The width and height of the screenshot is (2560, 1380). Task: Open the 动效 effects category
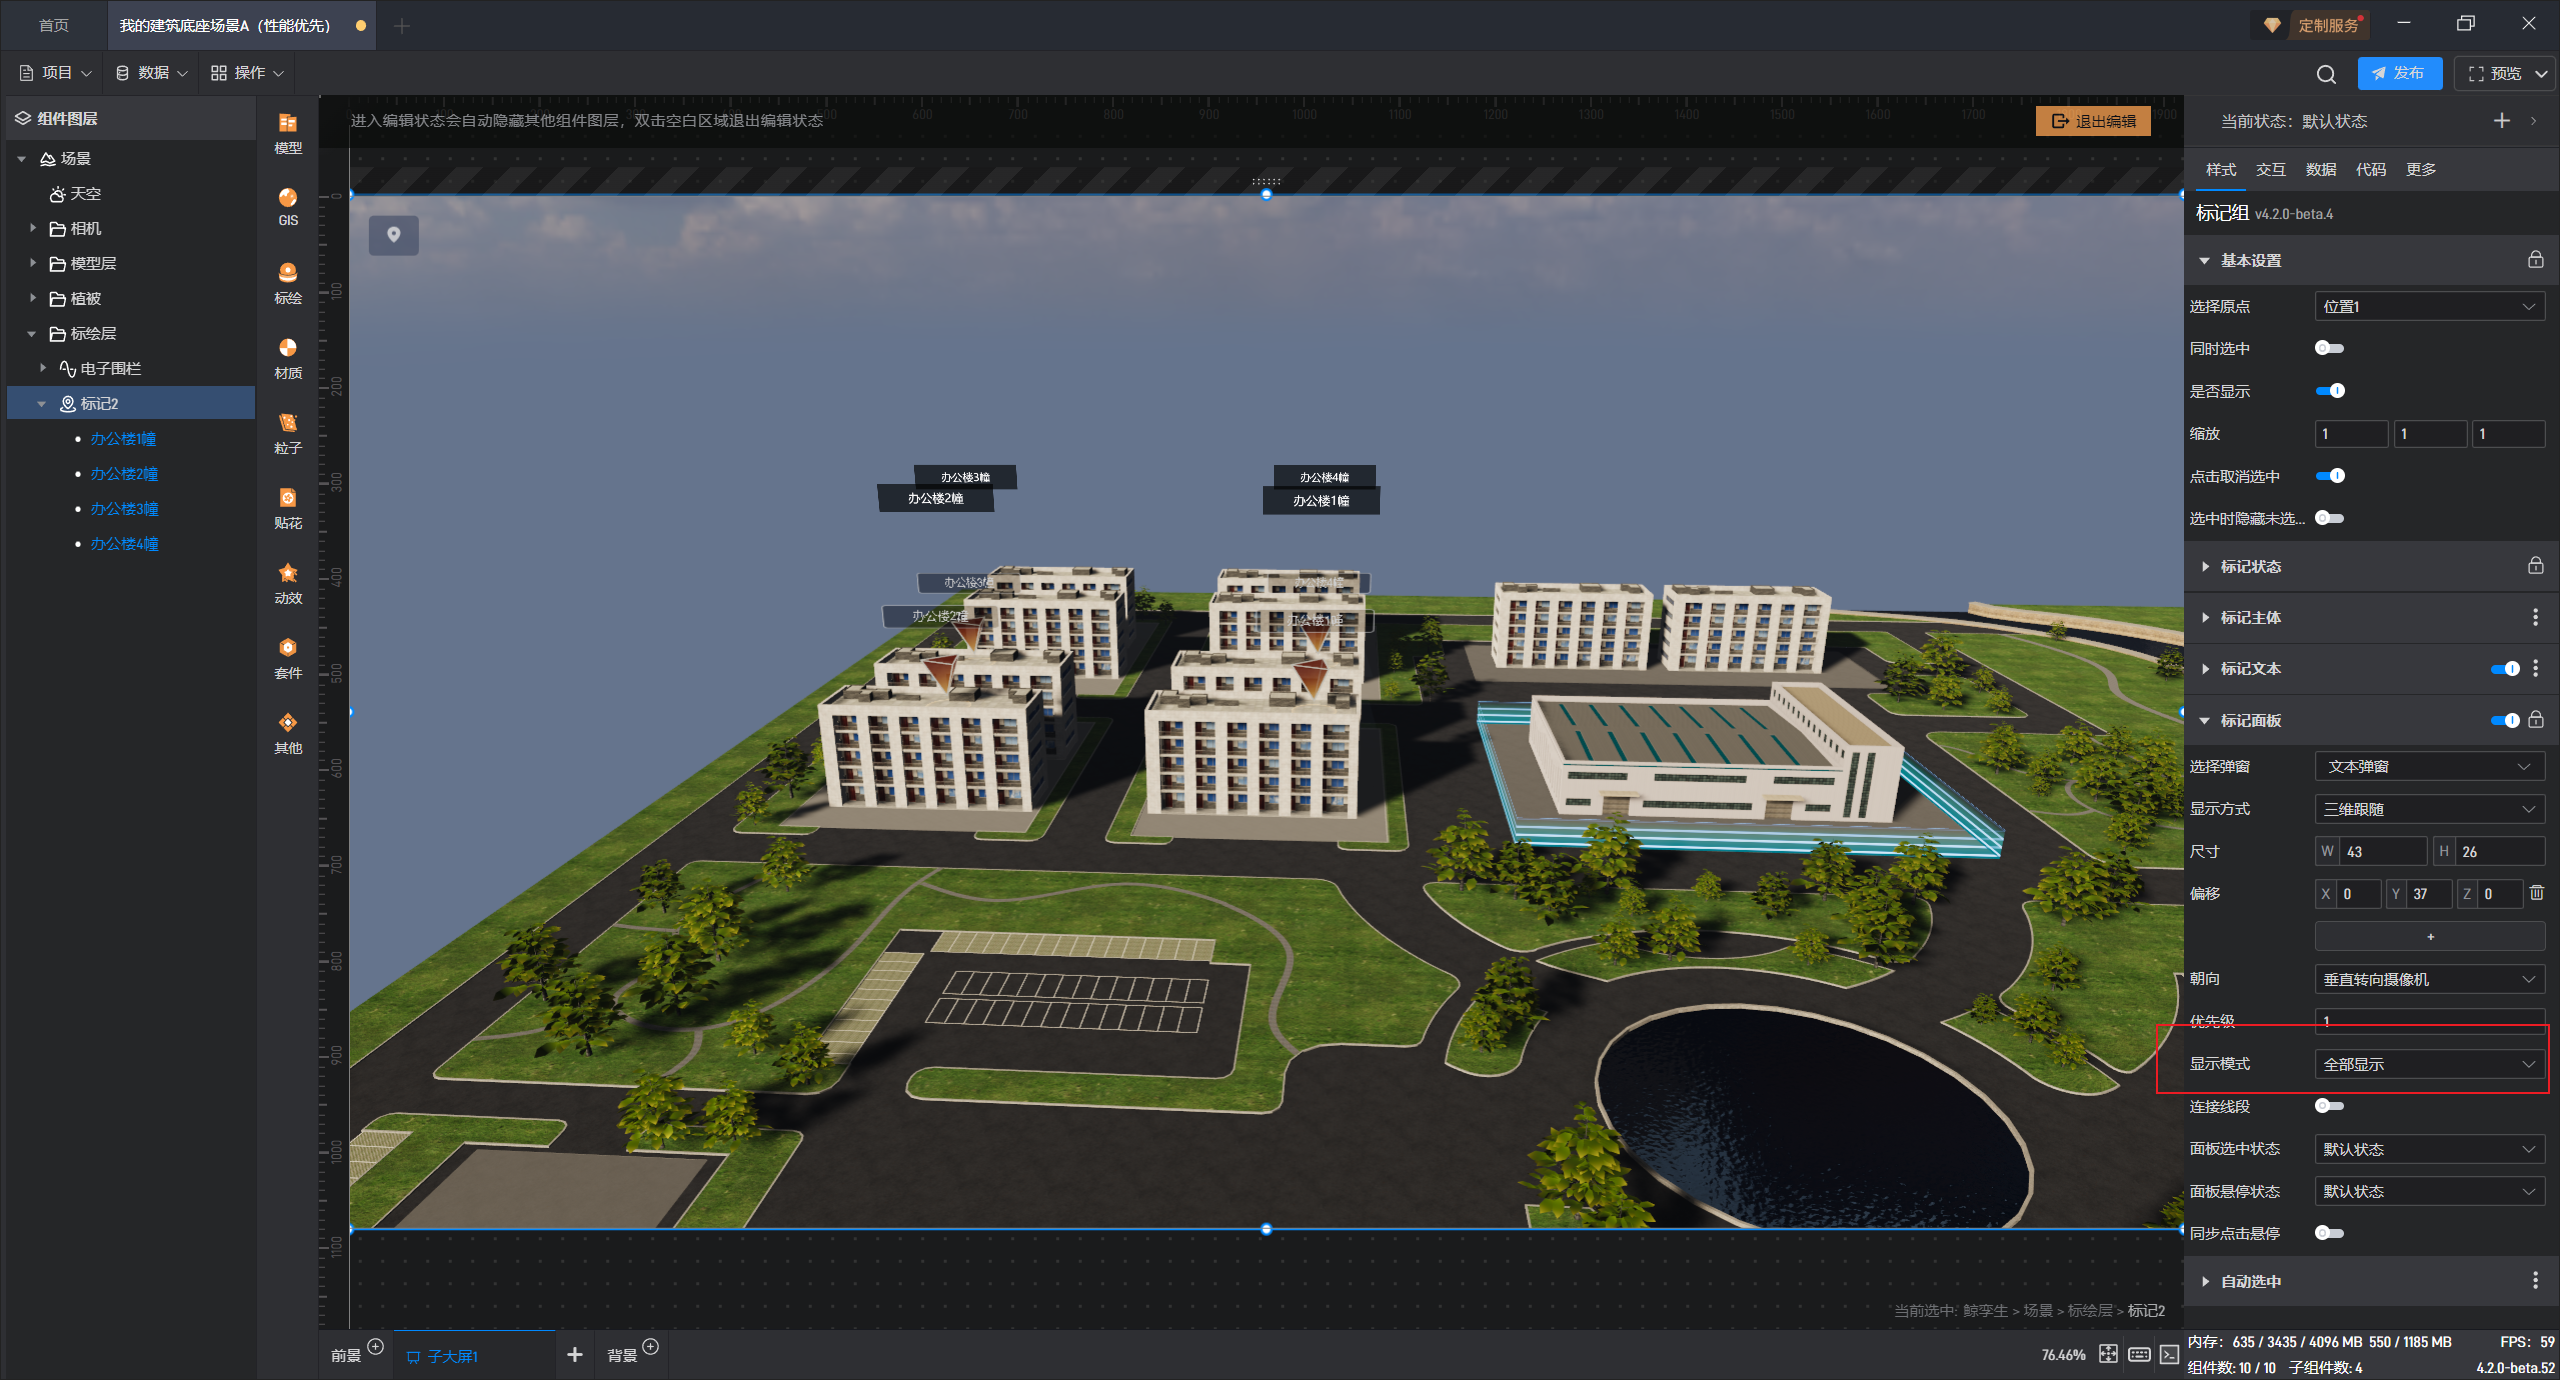[x=288, y=582]
